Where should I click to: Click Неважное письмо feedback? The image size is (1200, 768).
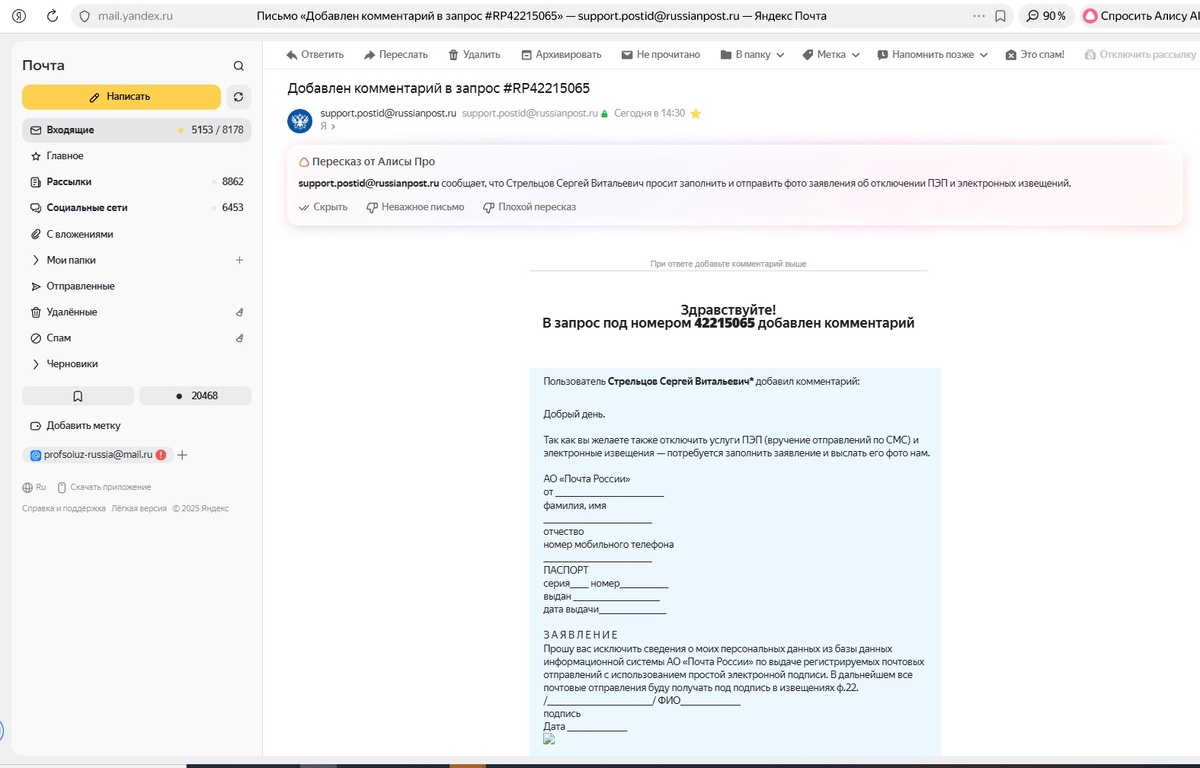pos(415,207)
